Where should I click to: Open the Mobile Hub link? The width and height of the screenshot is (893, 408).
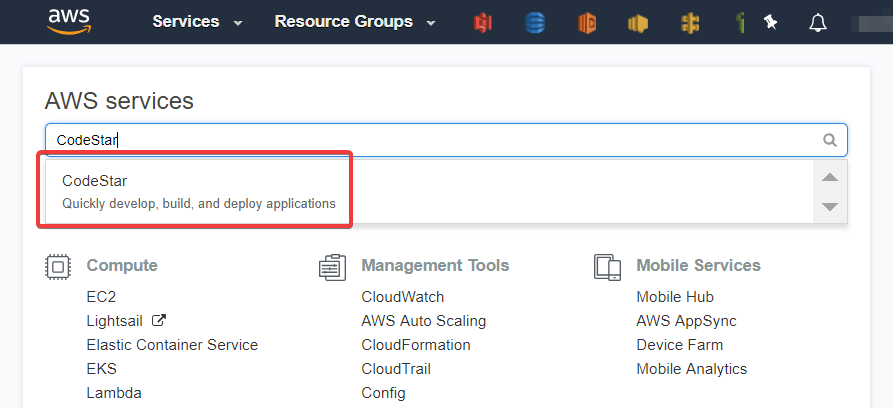point(675,297)
